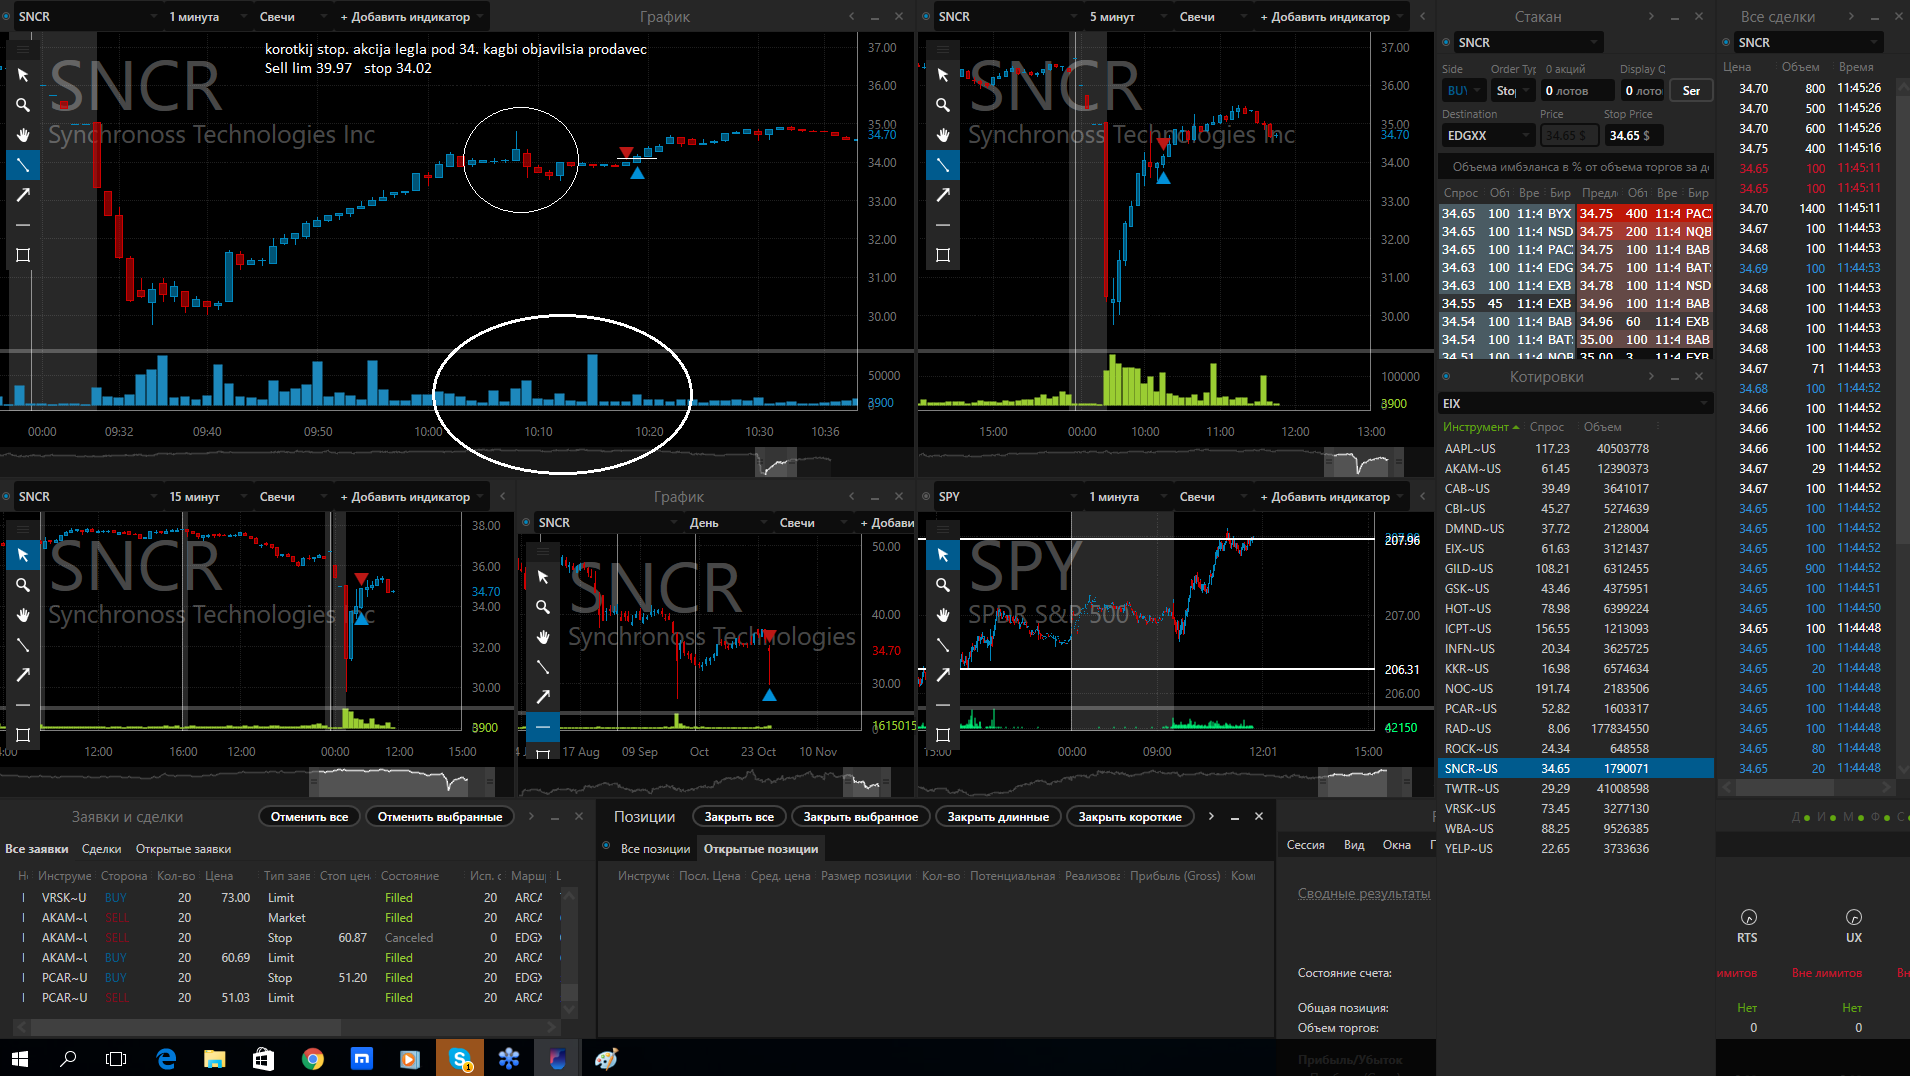The height and width of the screenshot is (1076, 1910).
Task: Open the EIX watchlist dropdown in Котировки
Action: pyautogui.click(x=1576, y=404)
